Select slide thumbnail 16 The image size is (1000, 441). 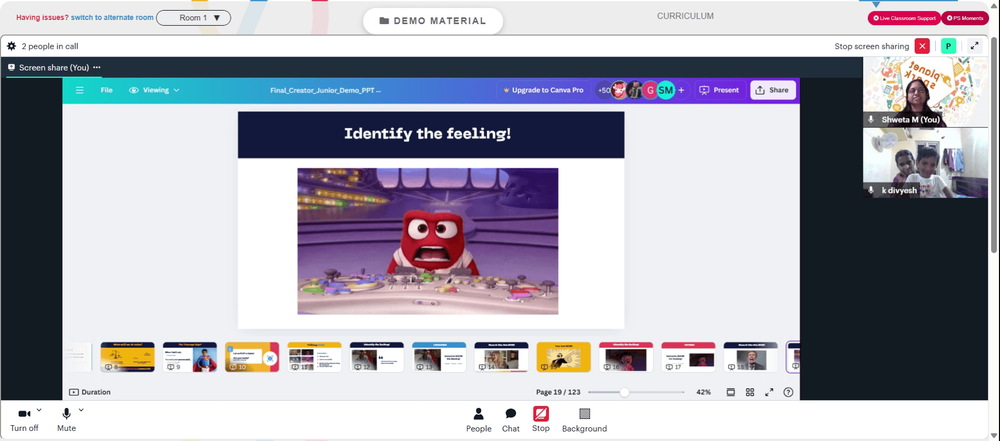tap(626, 357)
